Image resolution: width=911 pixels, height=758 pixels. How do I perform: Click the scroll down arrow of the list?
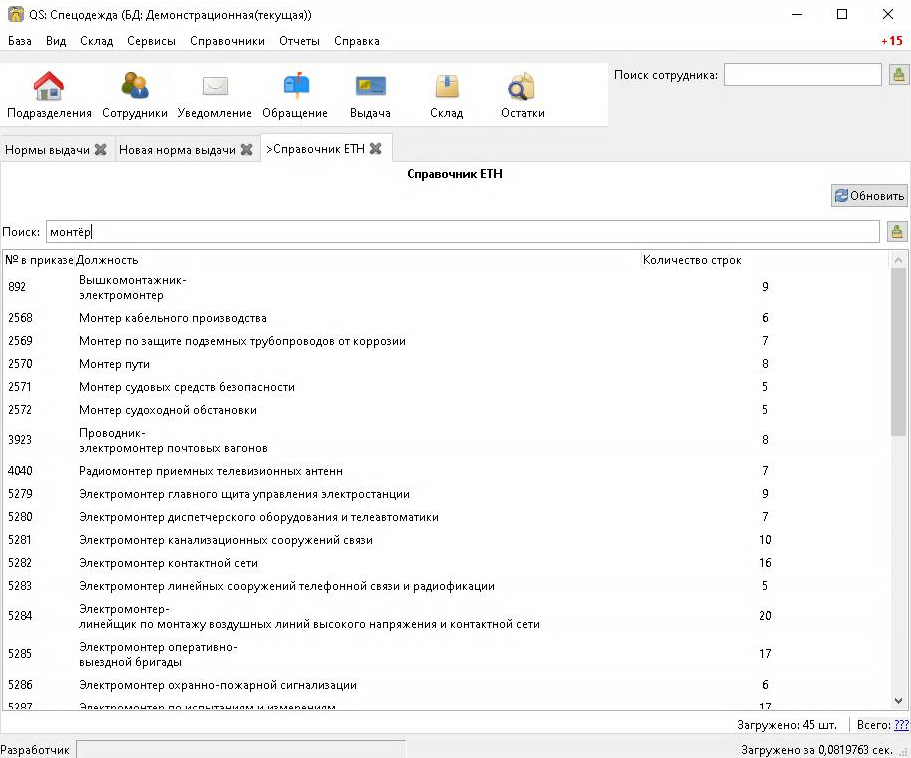pos(898,700)
